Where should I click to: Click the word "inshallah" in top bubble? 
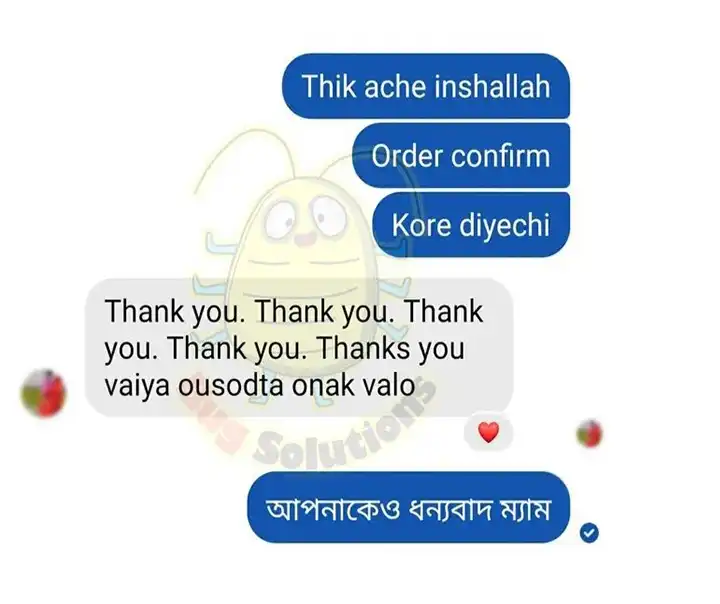point(492,86)
